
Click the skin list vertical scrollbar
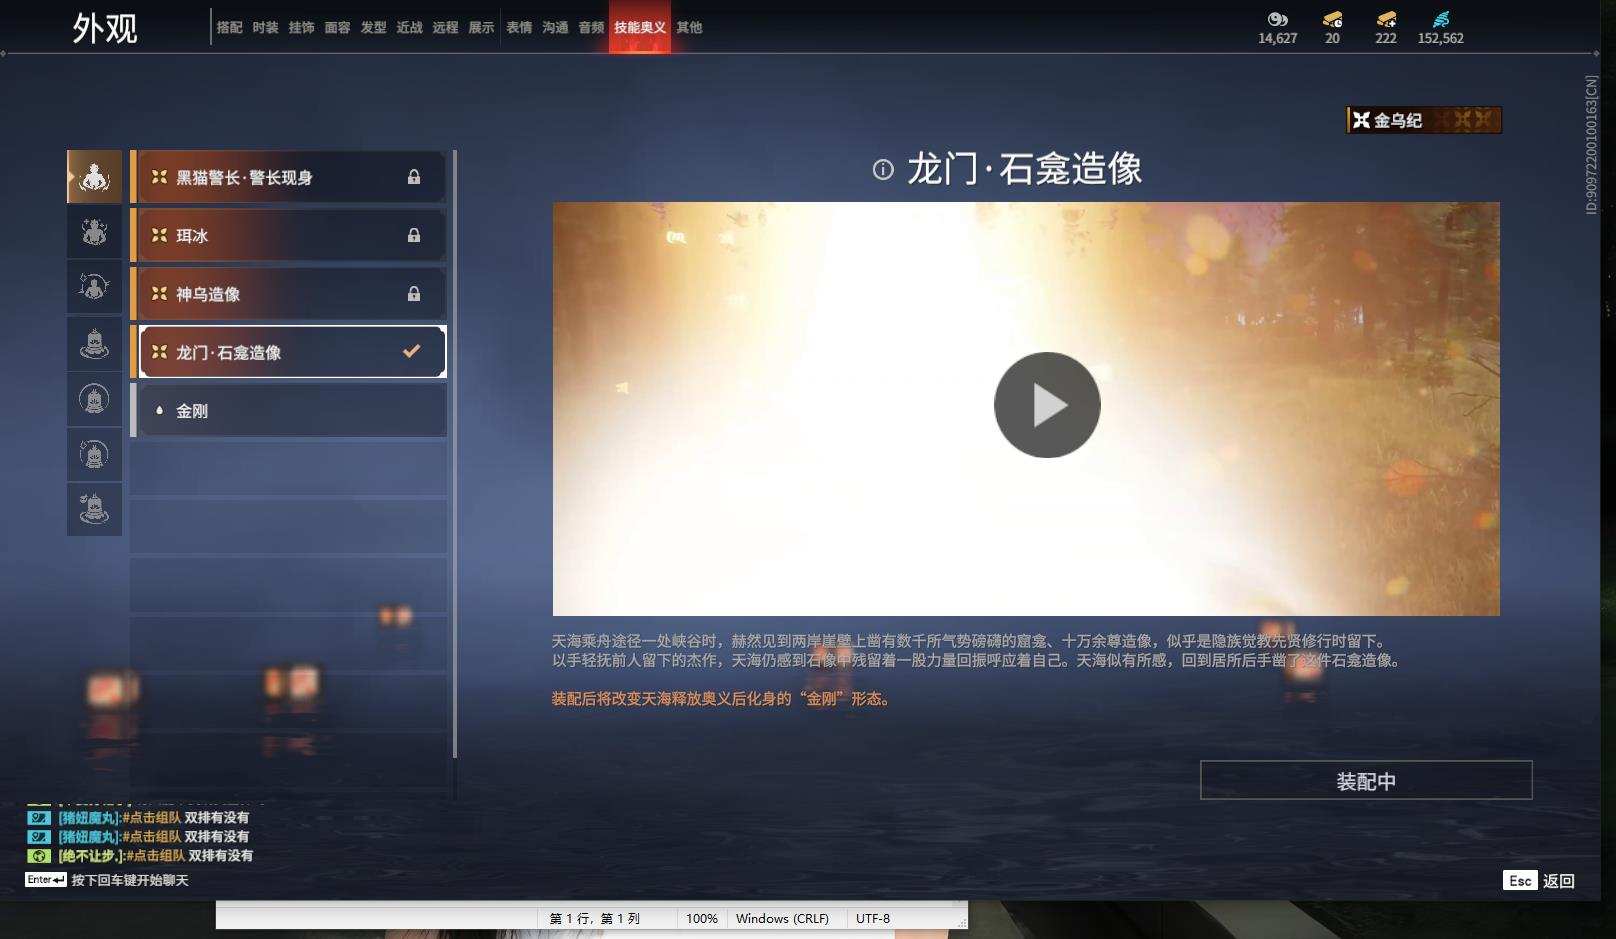pyautogui.click(x=455, y=453)
